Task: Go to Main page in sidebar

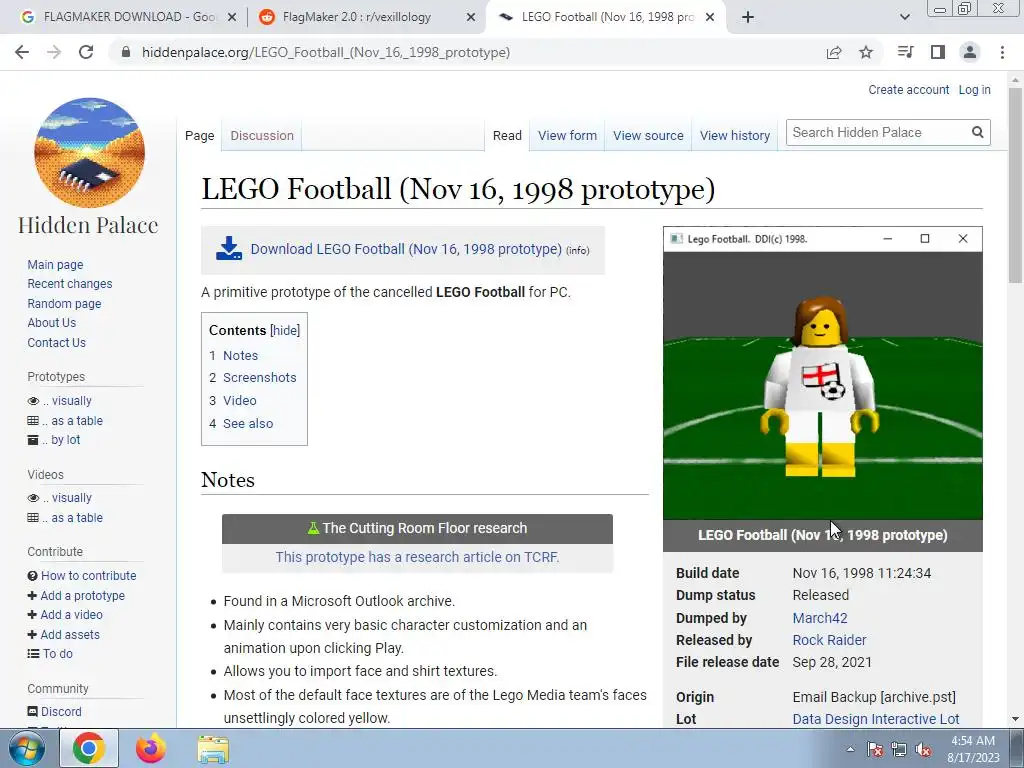Action: 55,264
